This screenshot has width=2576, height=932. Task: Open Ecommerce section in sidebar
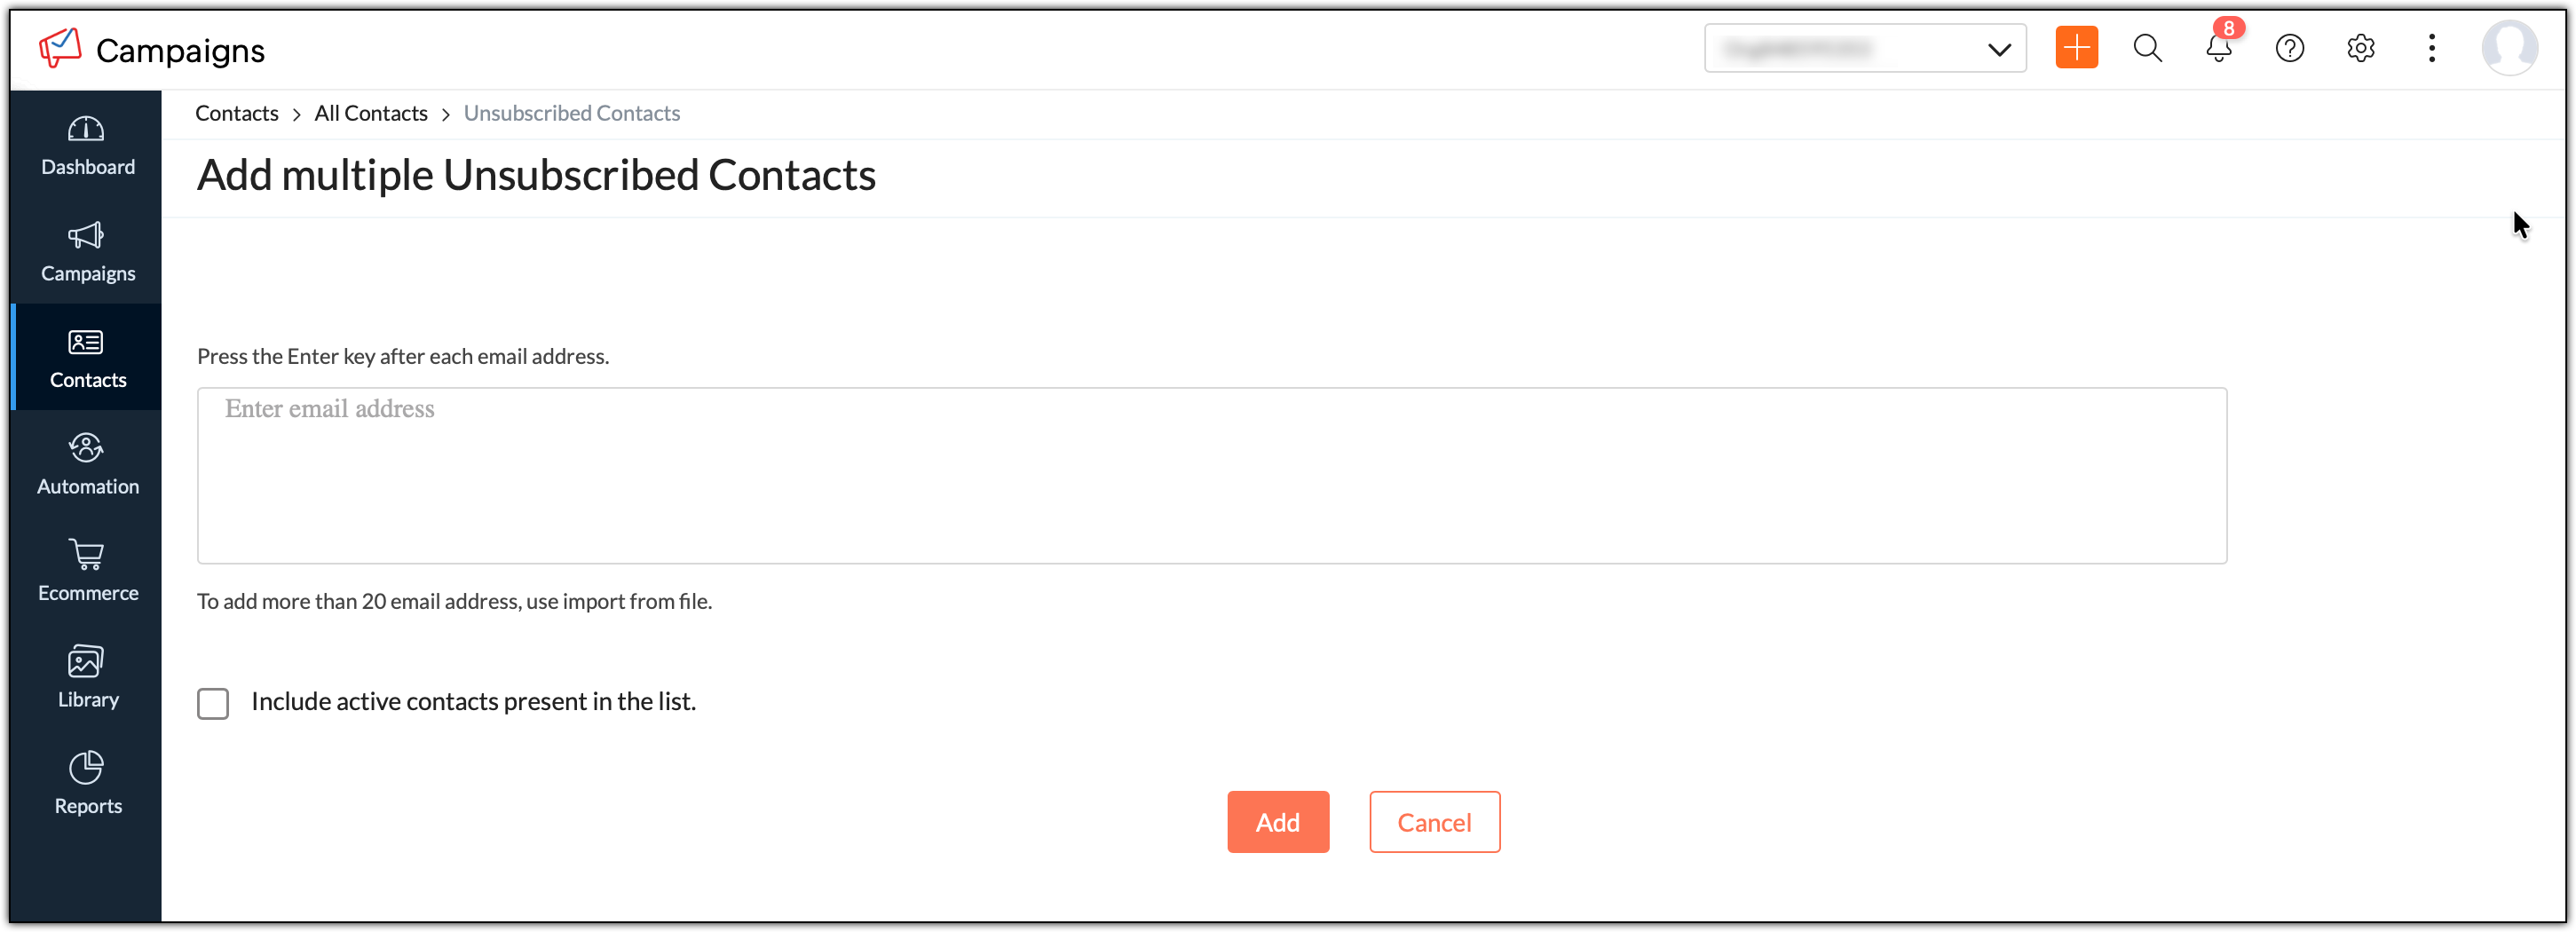point(87,571)
